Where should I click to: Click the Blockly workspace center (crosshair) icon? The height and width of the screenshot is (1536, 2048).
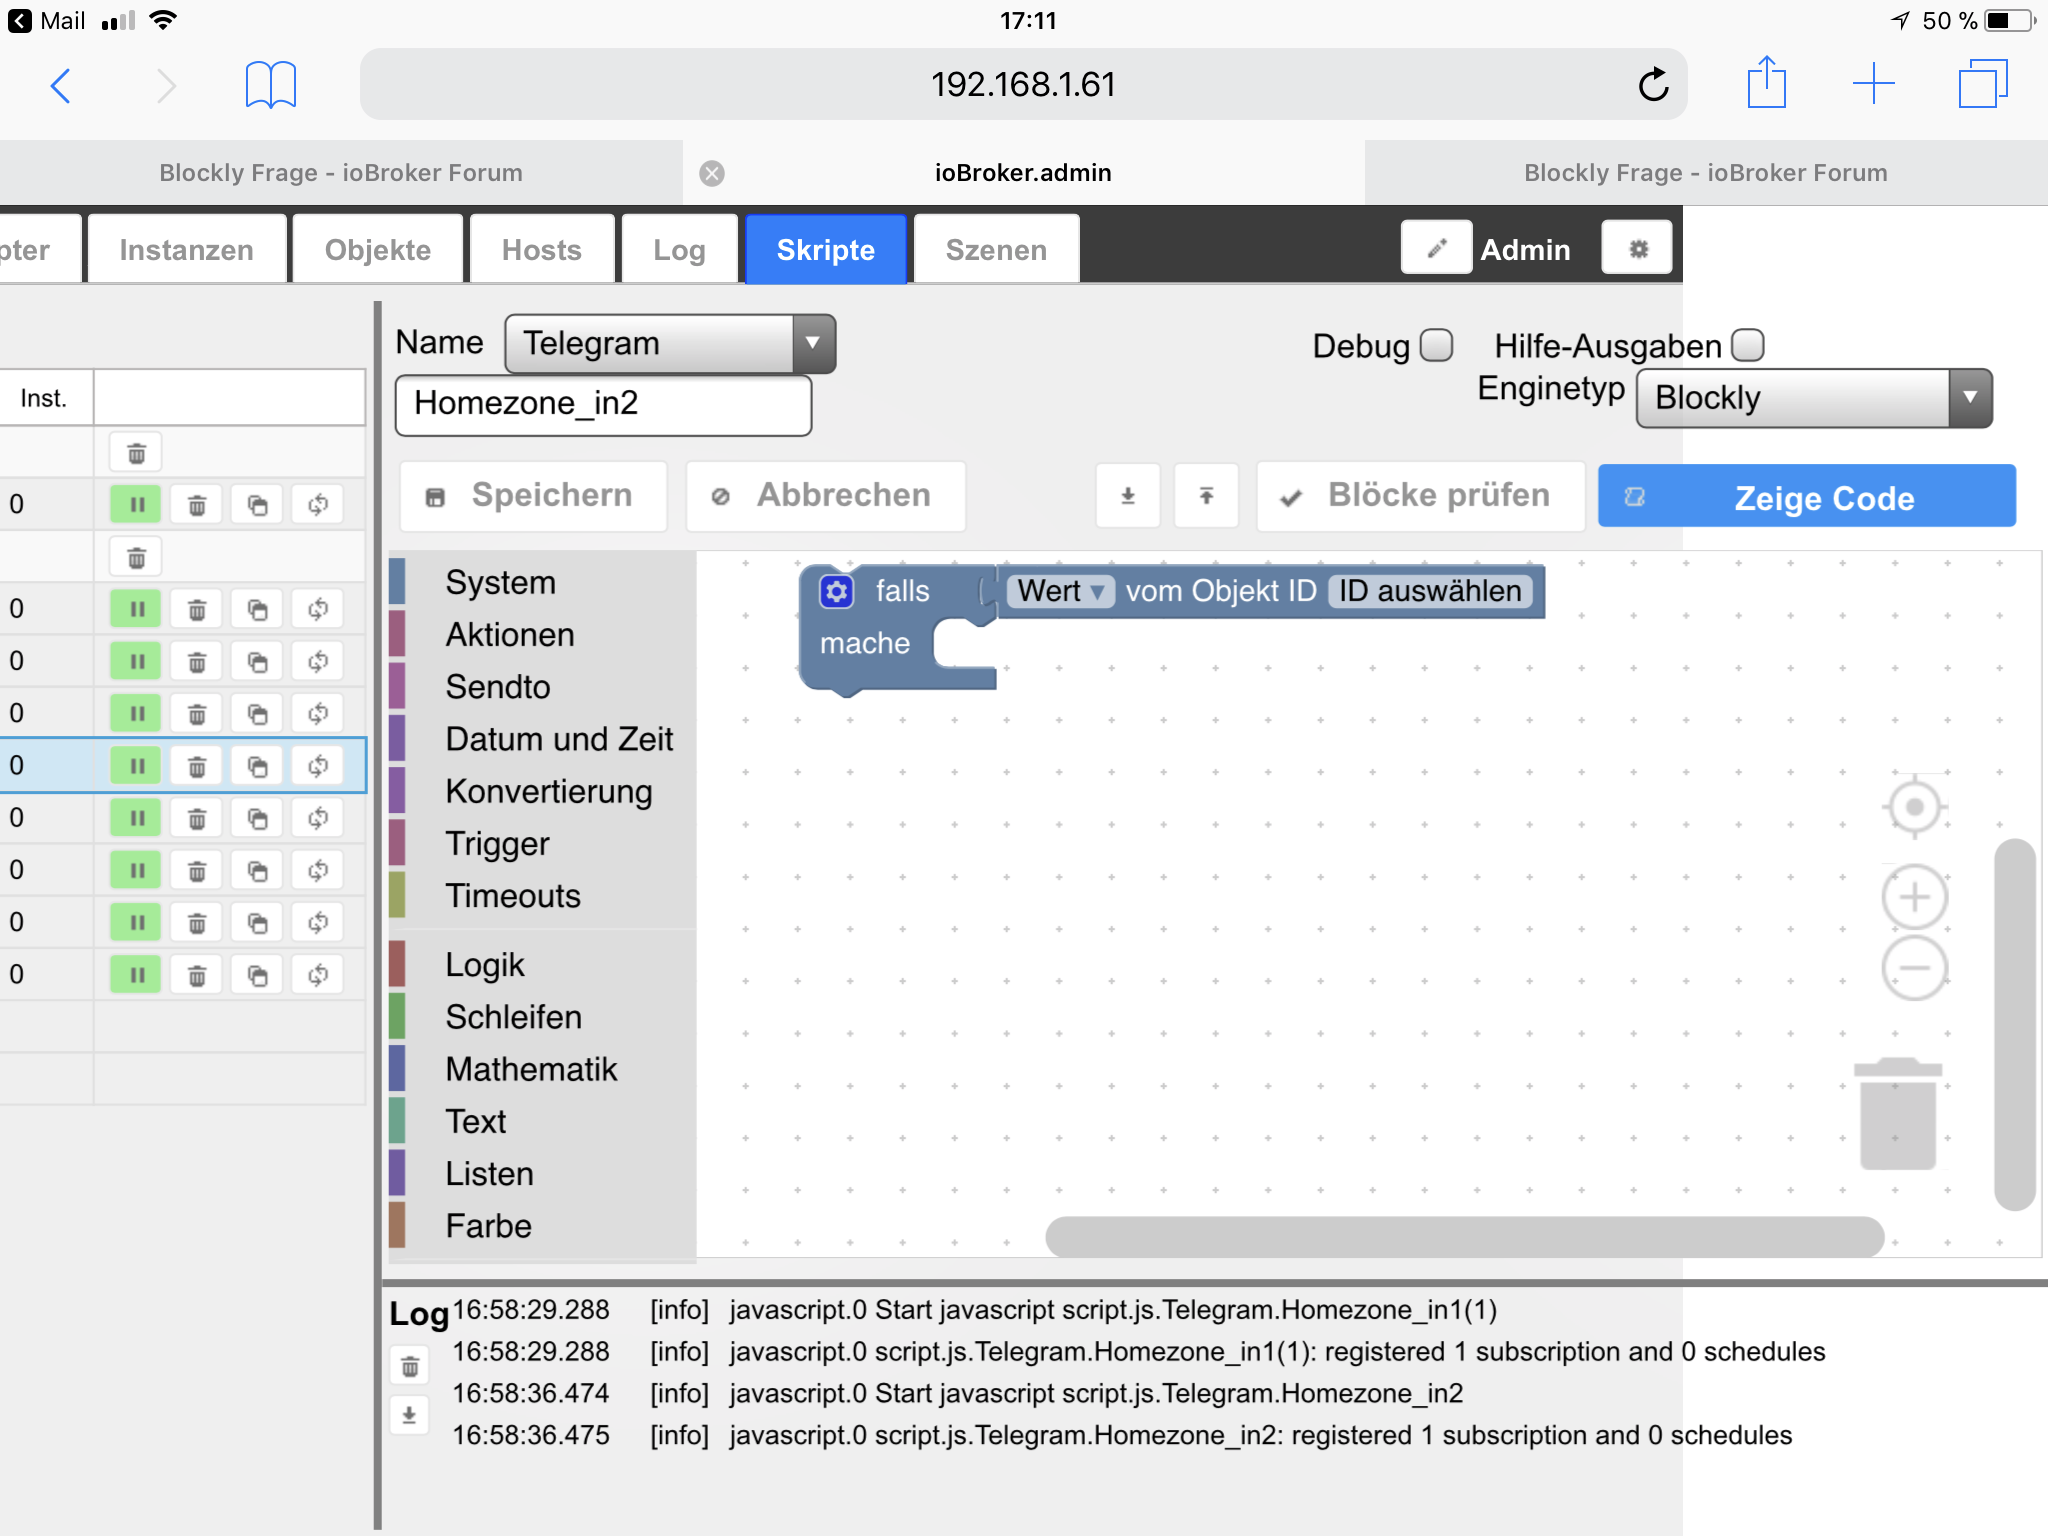[x=1914, y=806]
